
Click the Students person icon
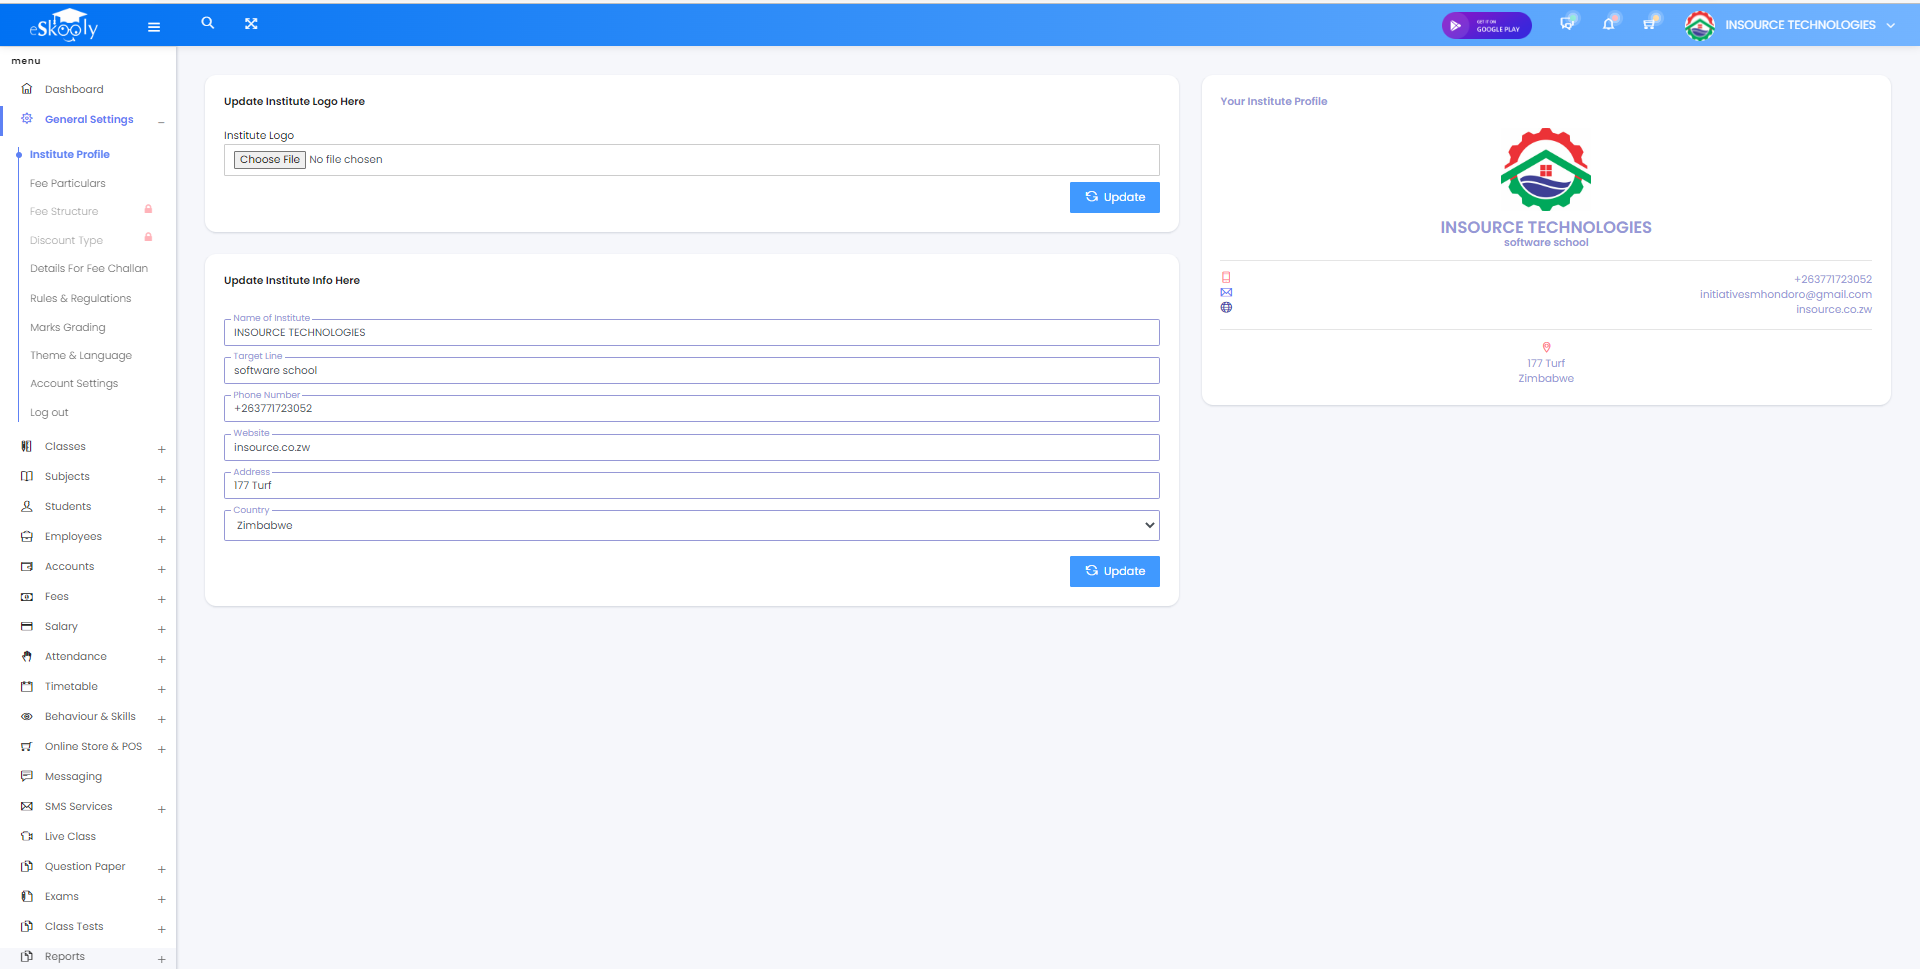(27, 506)
